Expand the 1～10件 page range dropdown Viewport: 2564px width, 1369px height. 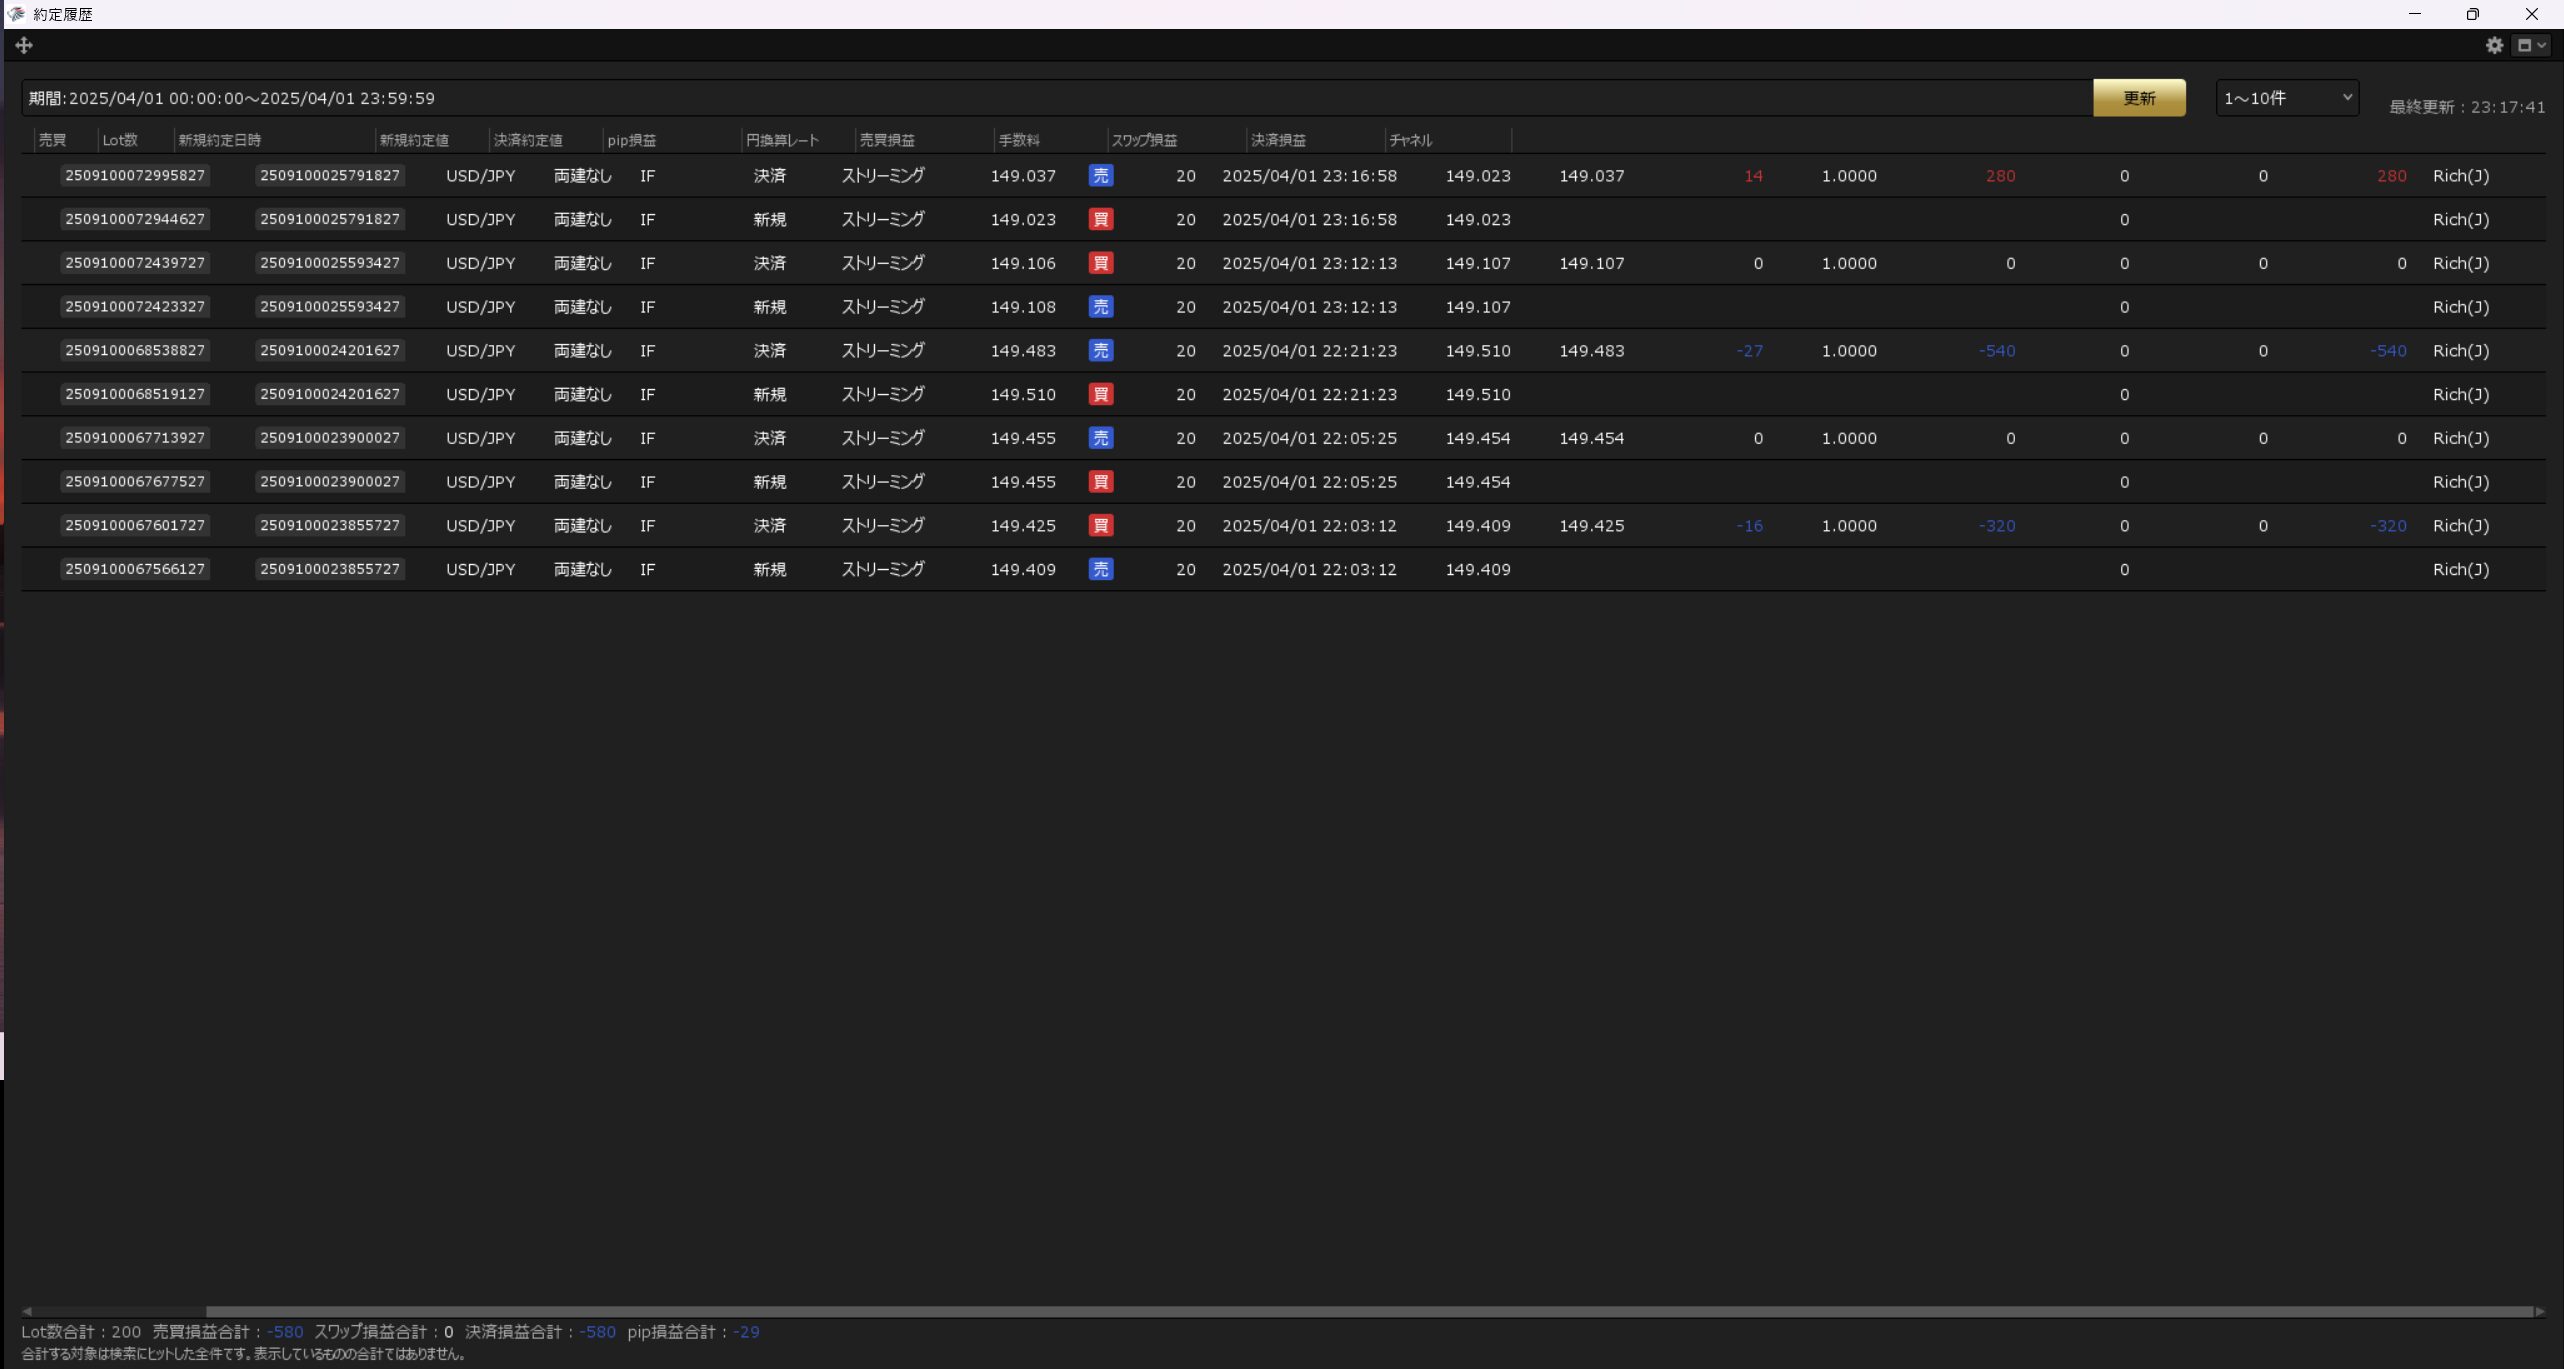click(x=2286, y=98)
